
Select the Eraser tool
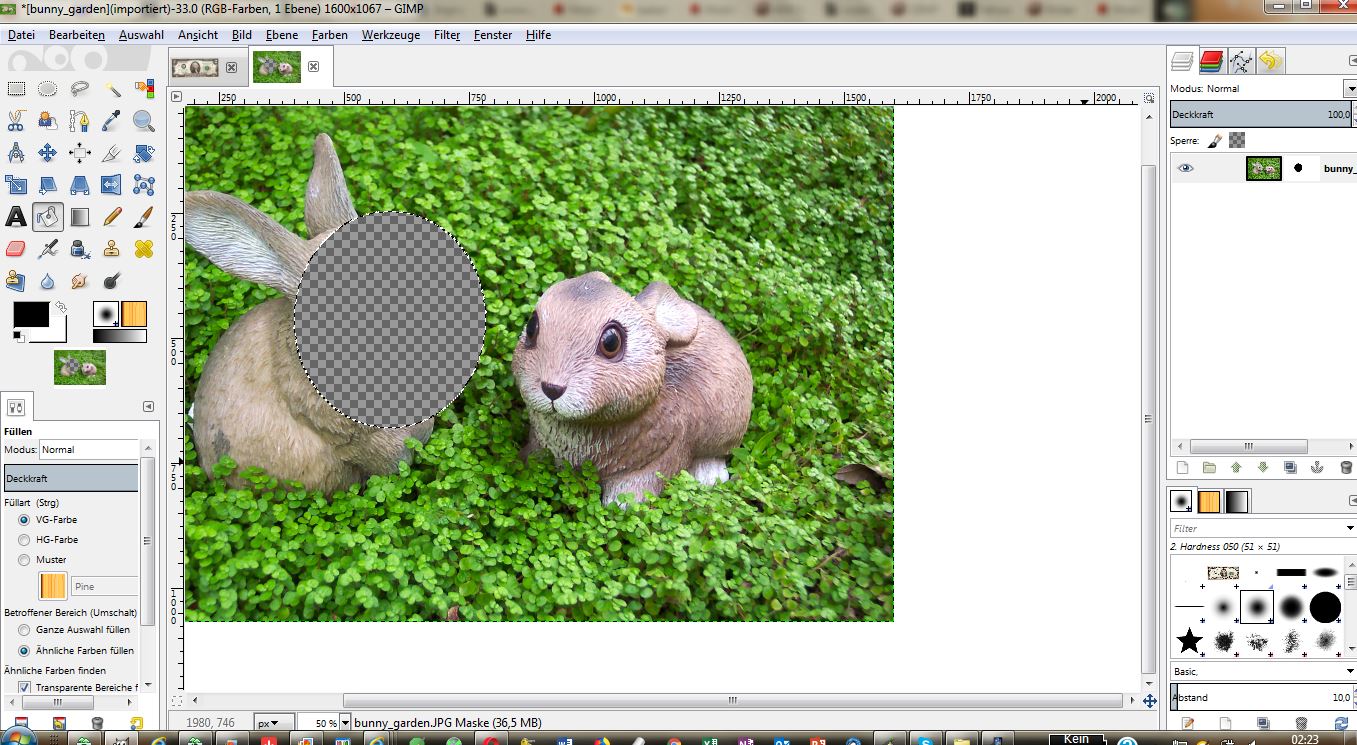coord(16,249)
